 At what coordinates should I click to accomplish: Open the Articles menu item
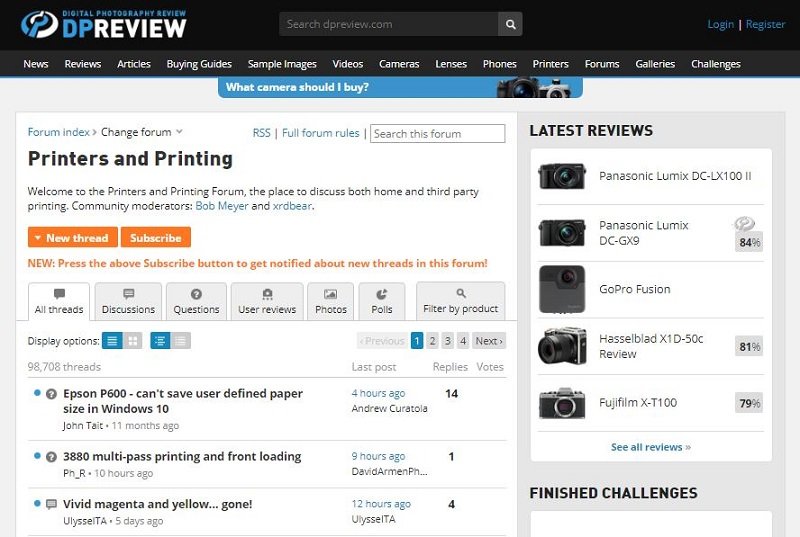(134, 64)
